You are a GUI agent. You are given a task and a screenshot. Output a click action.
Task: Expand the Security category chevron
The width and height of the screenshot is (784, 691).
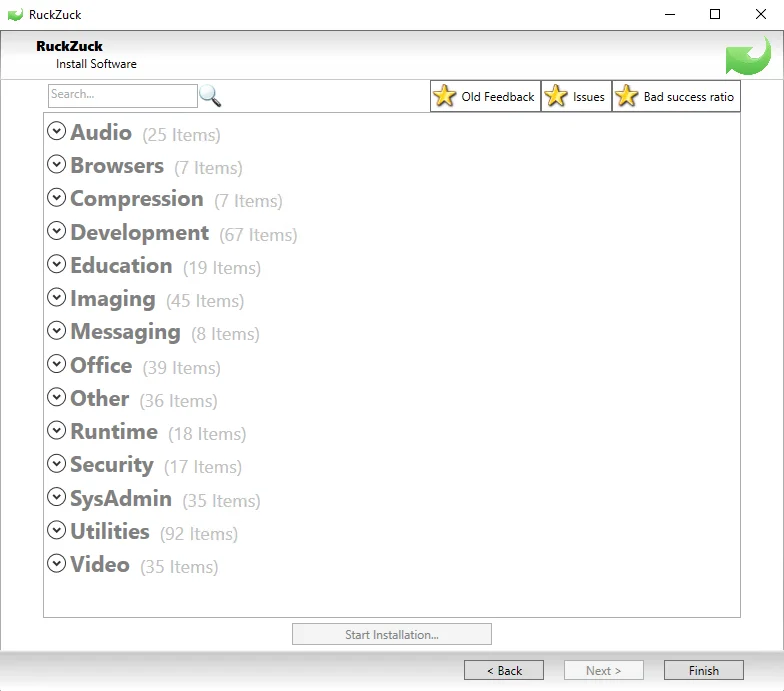point(57,464)
